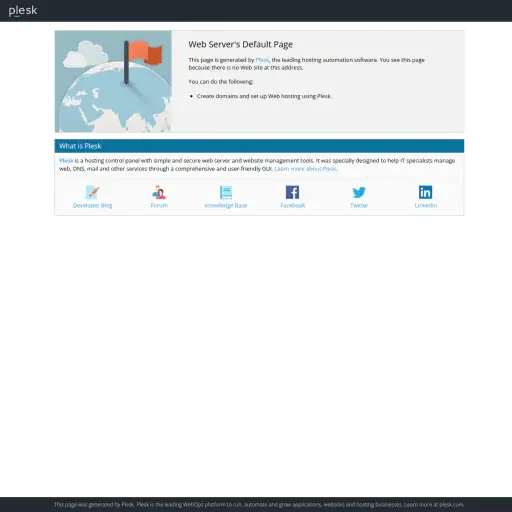
Task: Open the Knowledge Base text link
Action: click(x=226, y=205)
